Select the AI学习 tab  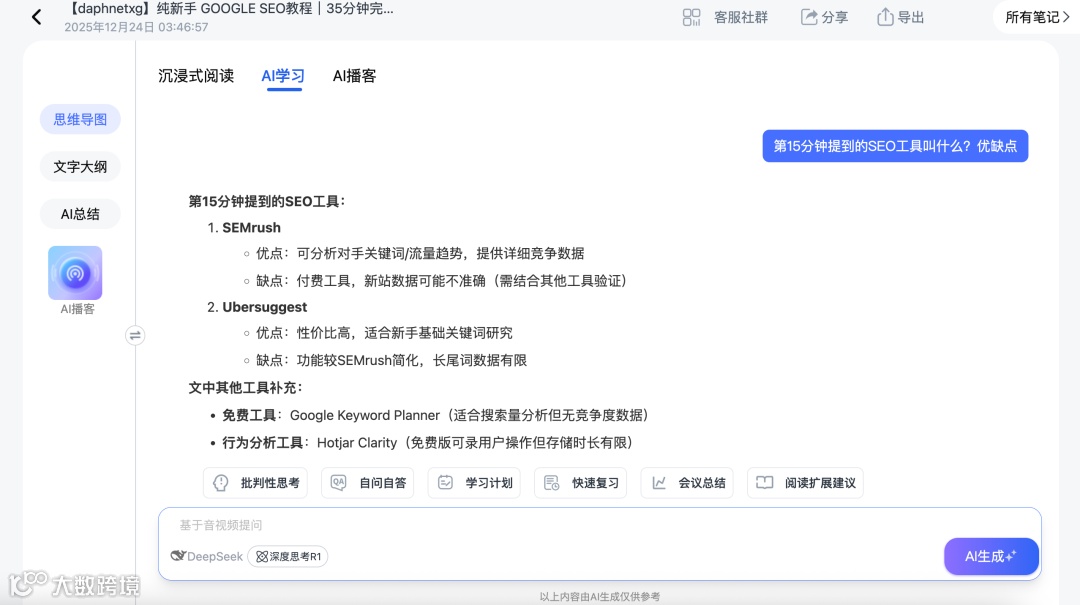point(282,76)
